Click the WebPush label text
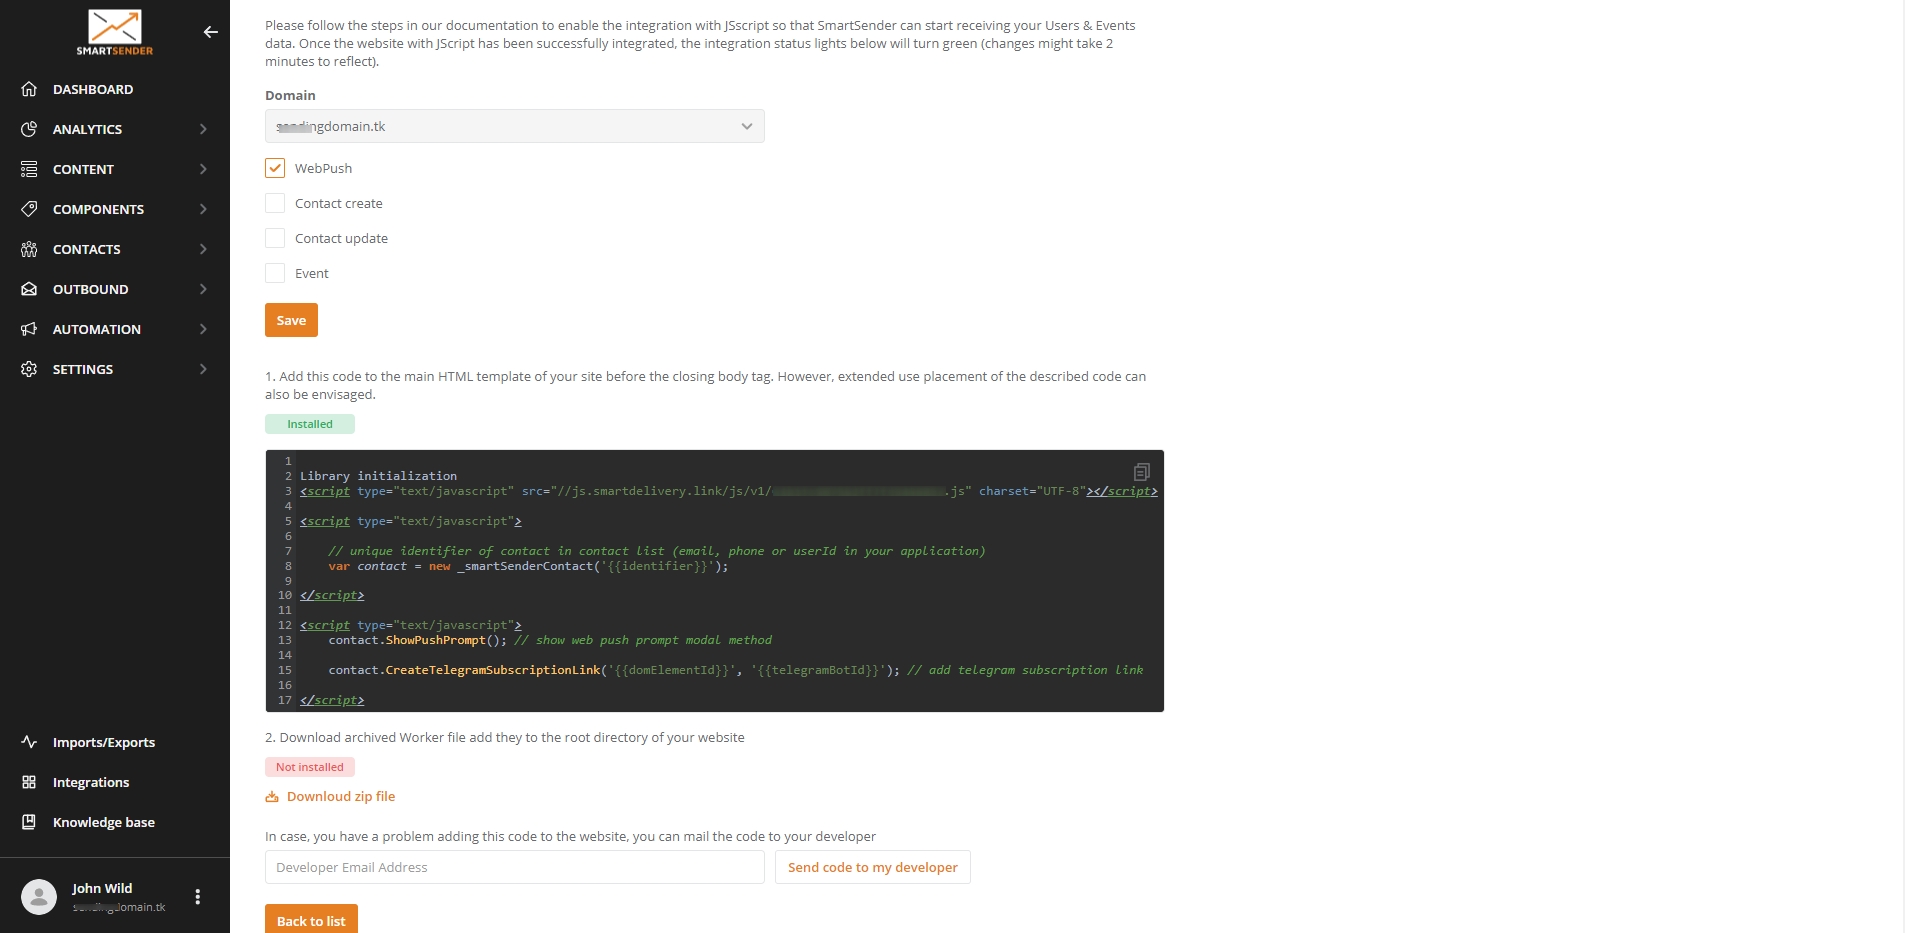The height and width of the screenshot is (933, 1905). (323, 168)
